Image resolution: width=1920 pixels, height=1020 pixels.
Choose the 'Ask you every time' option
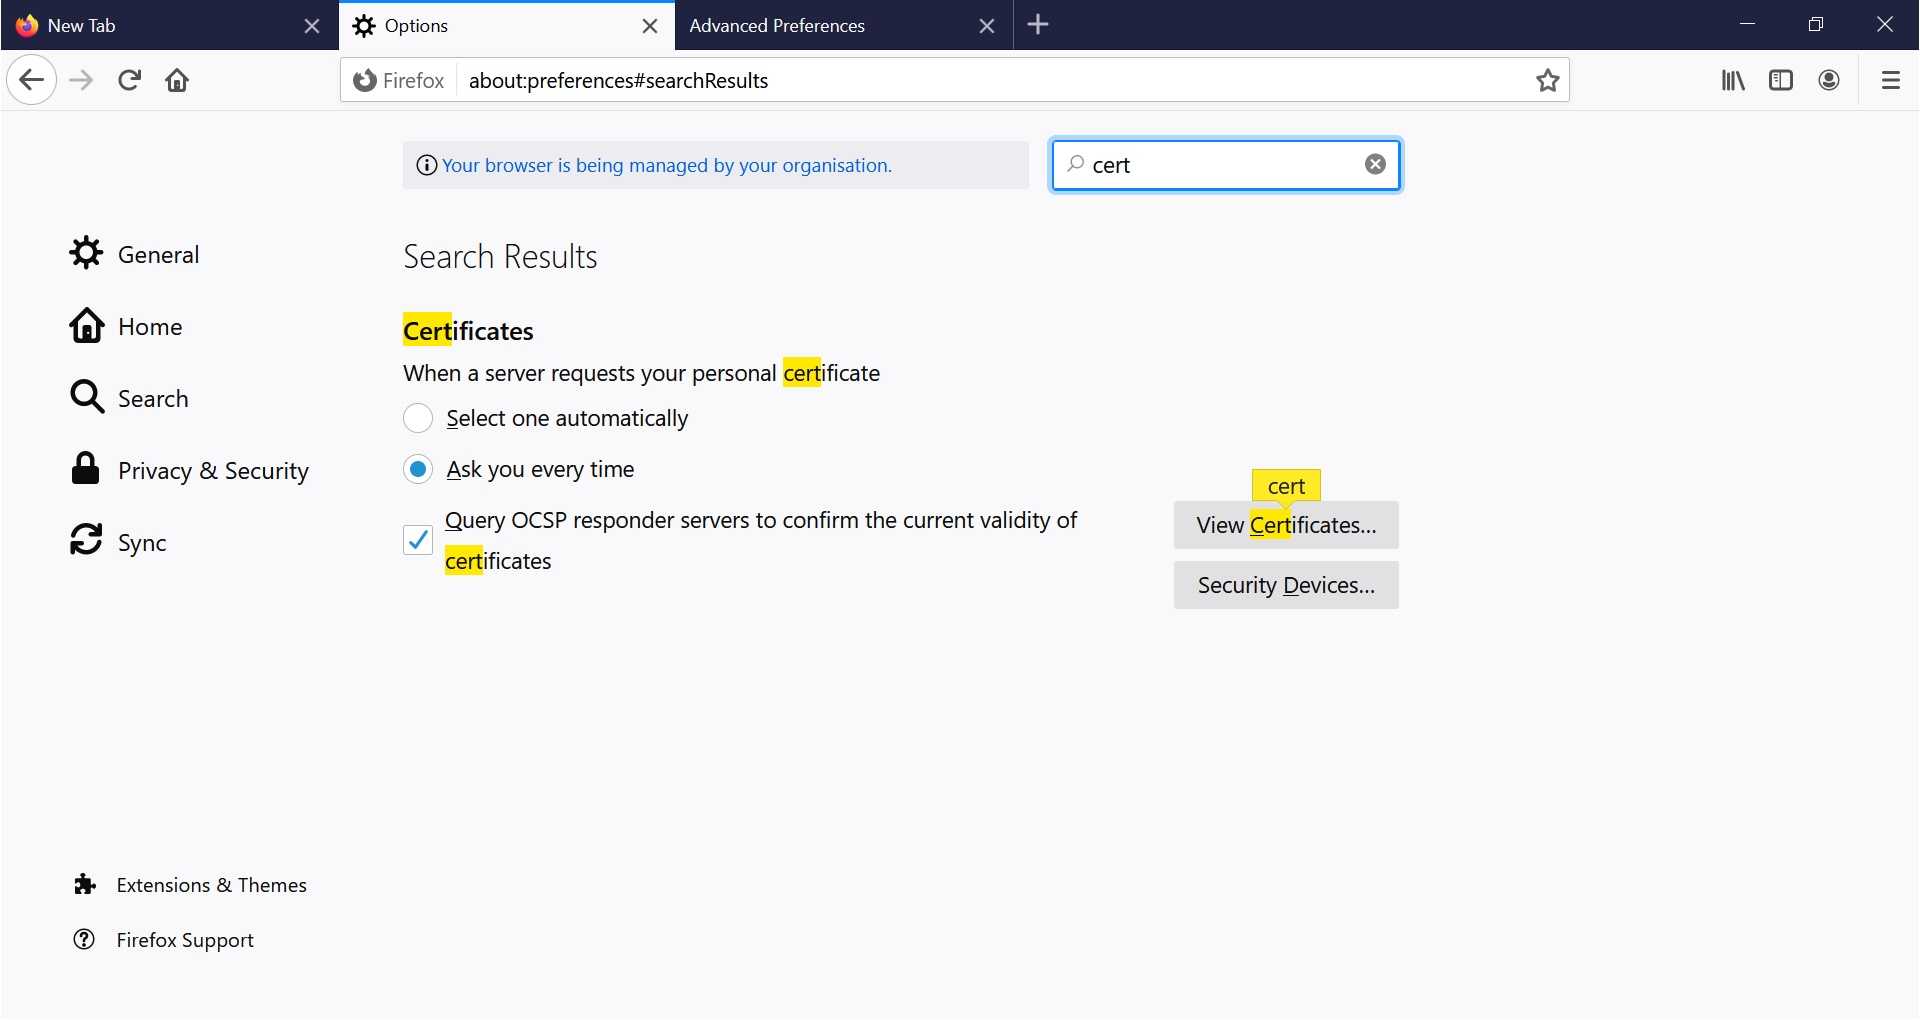[x=418, y=469]
